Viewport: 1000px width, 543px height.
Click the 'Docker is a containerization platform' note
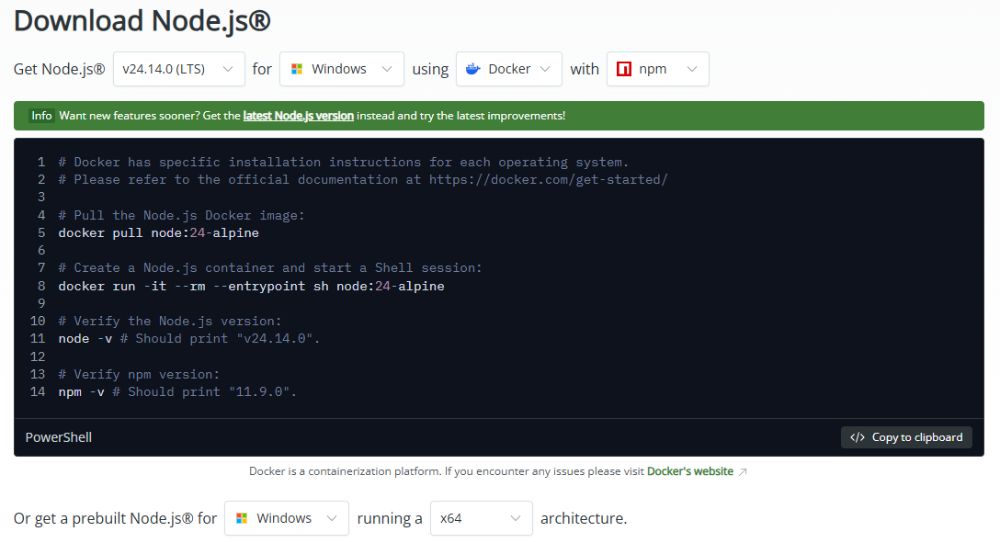(446, 471)
